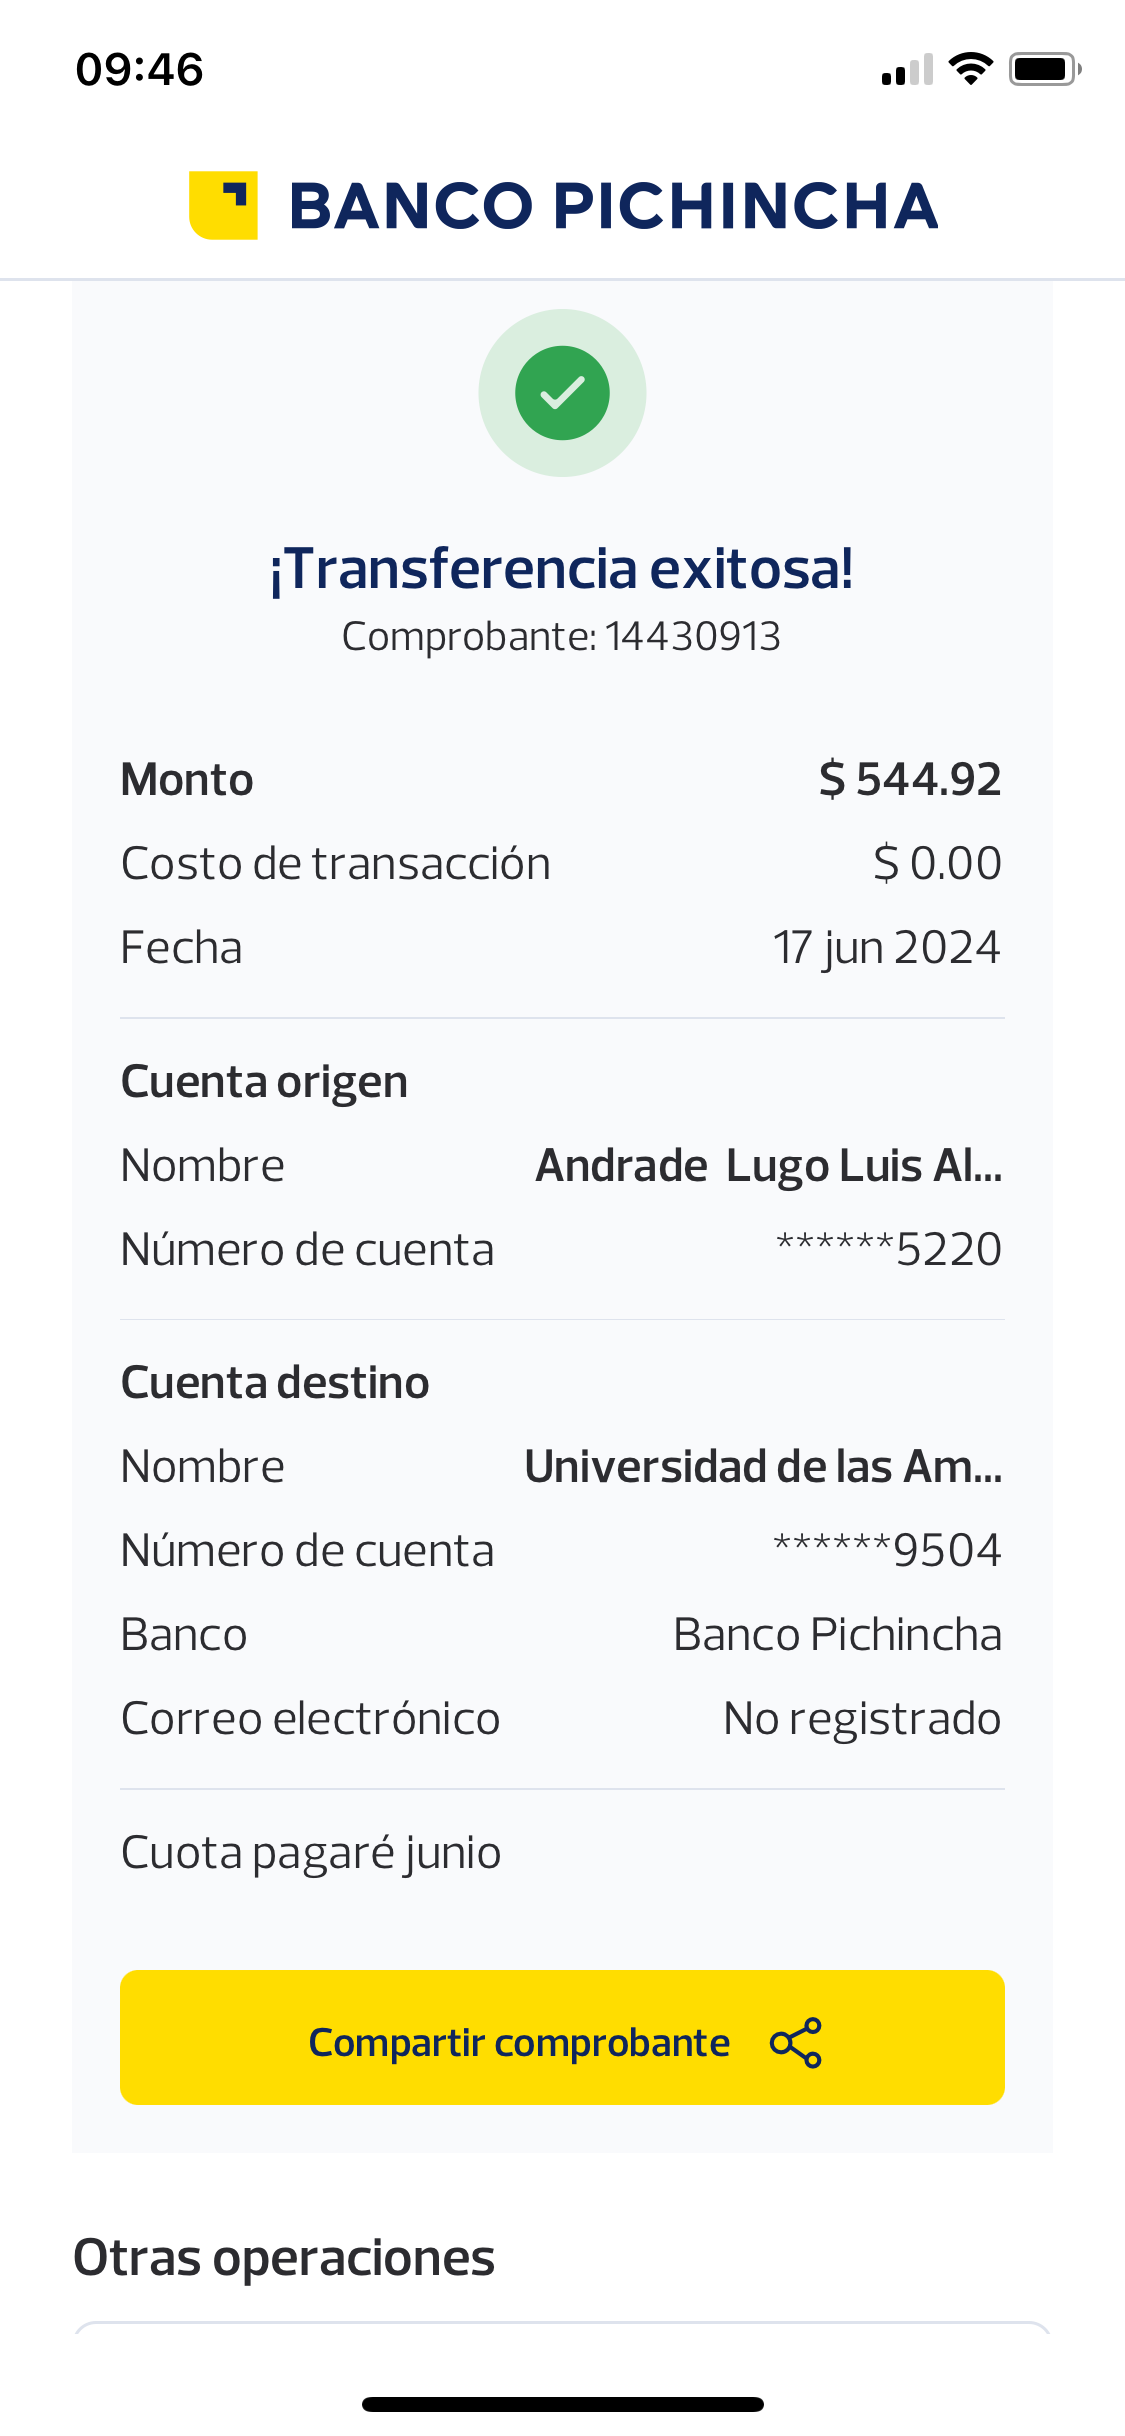
Task: Tap the truncated destination name Universidad de las Am...
Action: pyautogui.click(x=763, y=1467)
